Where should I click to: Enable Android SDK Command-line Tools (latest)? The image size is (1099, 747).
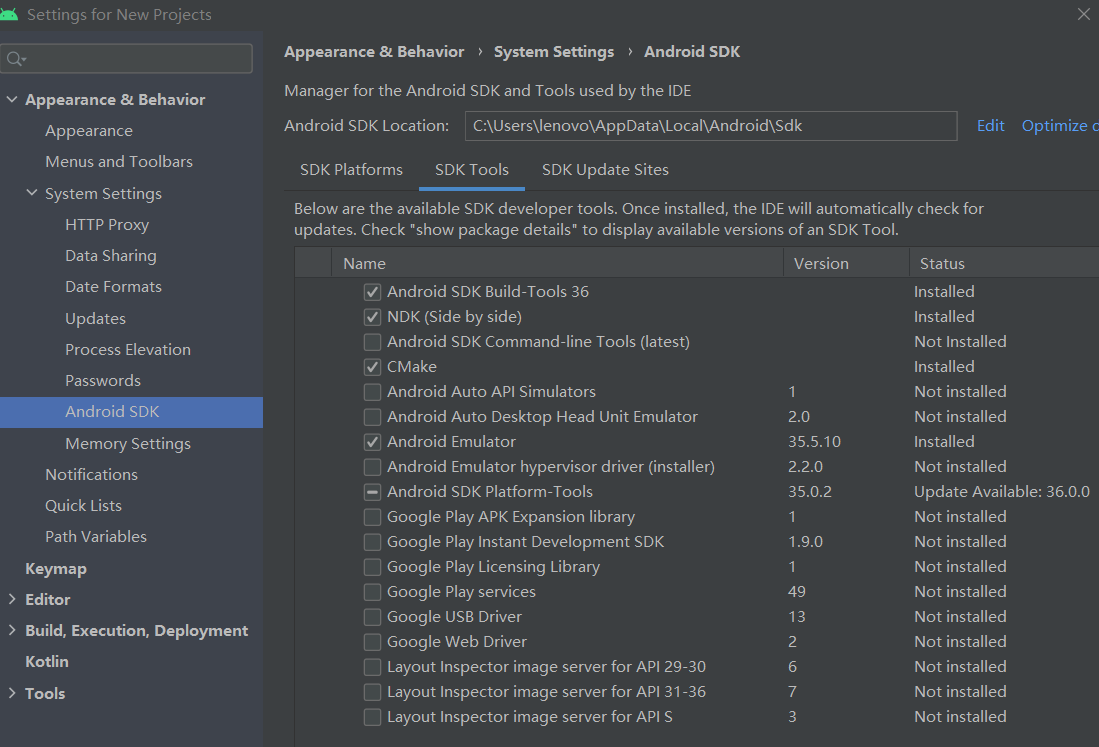(x=372, y=341)
